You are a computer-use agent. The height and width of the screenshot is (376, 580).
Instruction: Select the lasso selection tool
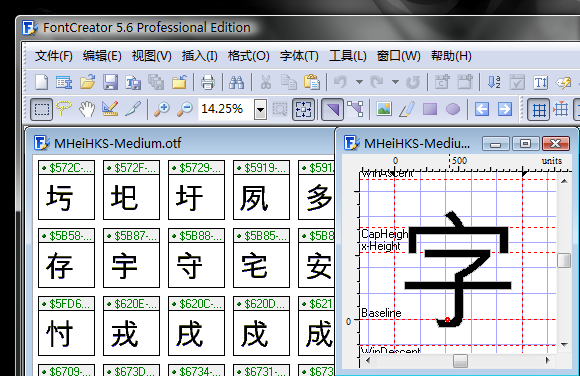[x=64, y=109]
